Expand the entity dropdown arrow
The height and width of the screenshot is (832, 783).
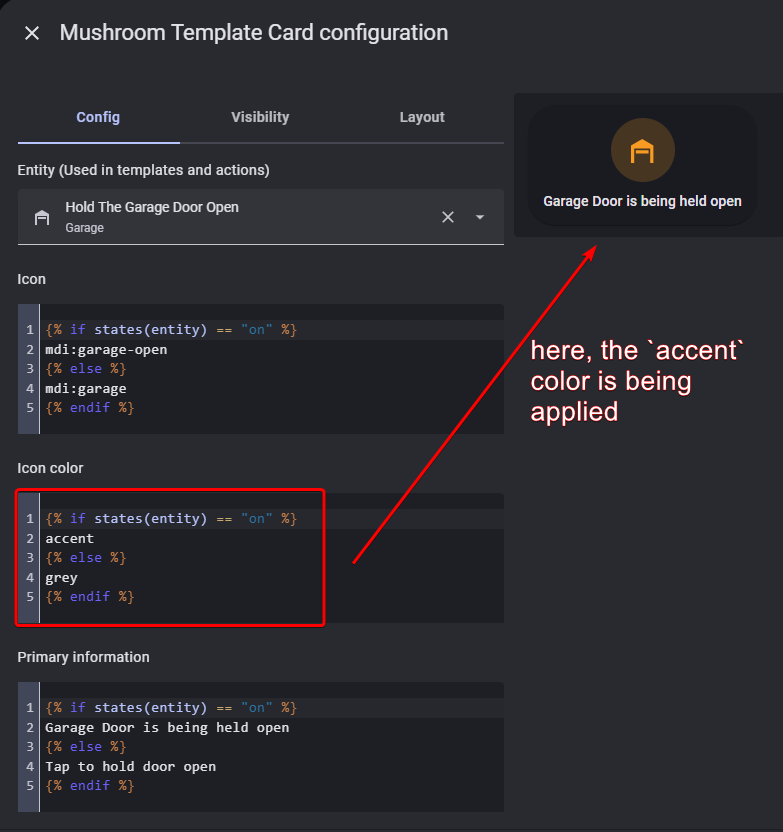coord(480,217)
